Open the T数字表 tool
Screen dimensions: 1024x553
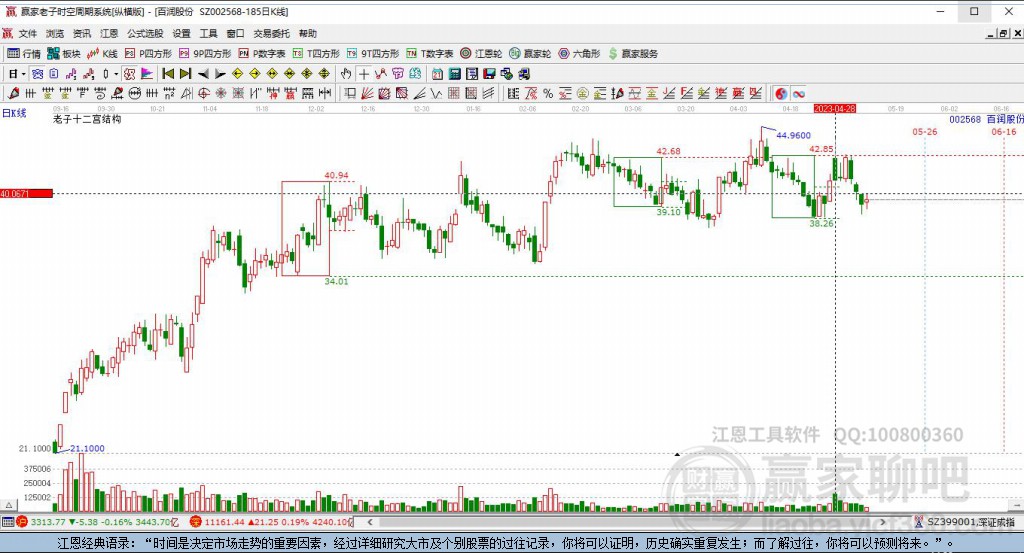(430, 54)
